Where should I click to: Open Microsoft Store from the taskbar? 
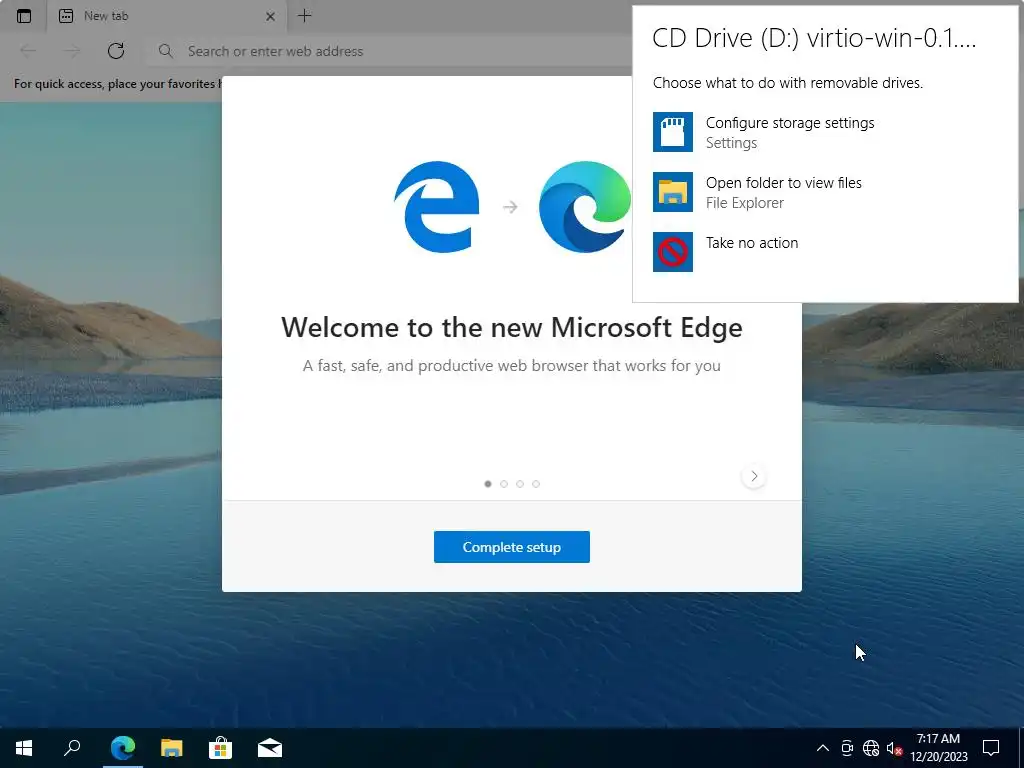click(221, 748)
